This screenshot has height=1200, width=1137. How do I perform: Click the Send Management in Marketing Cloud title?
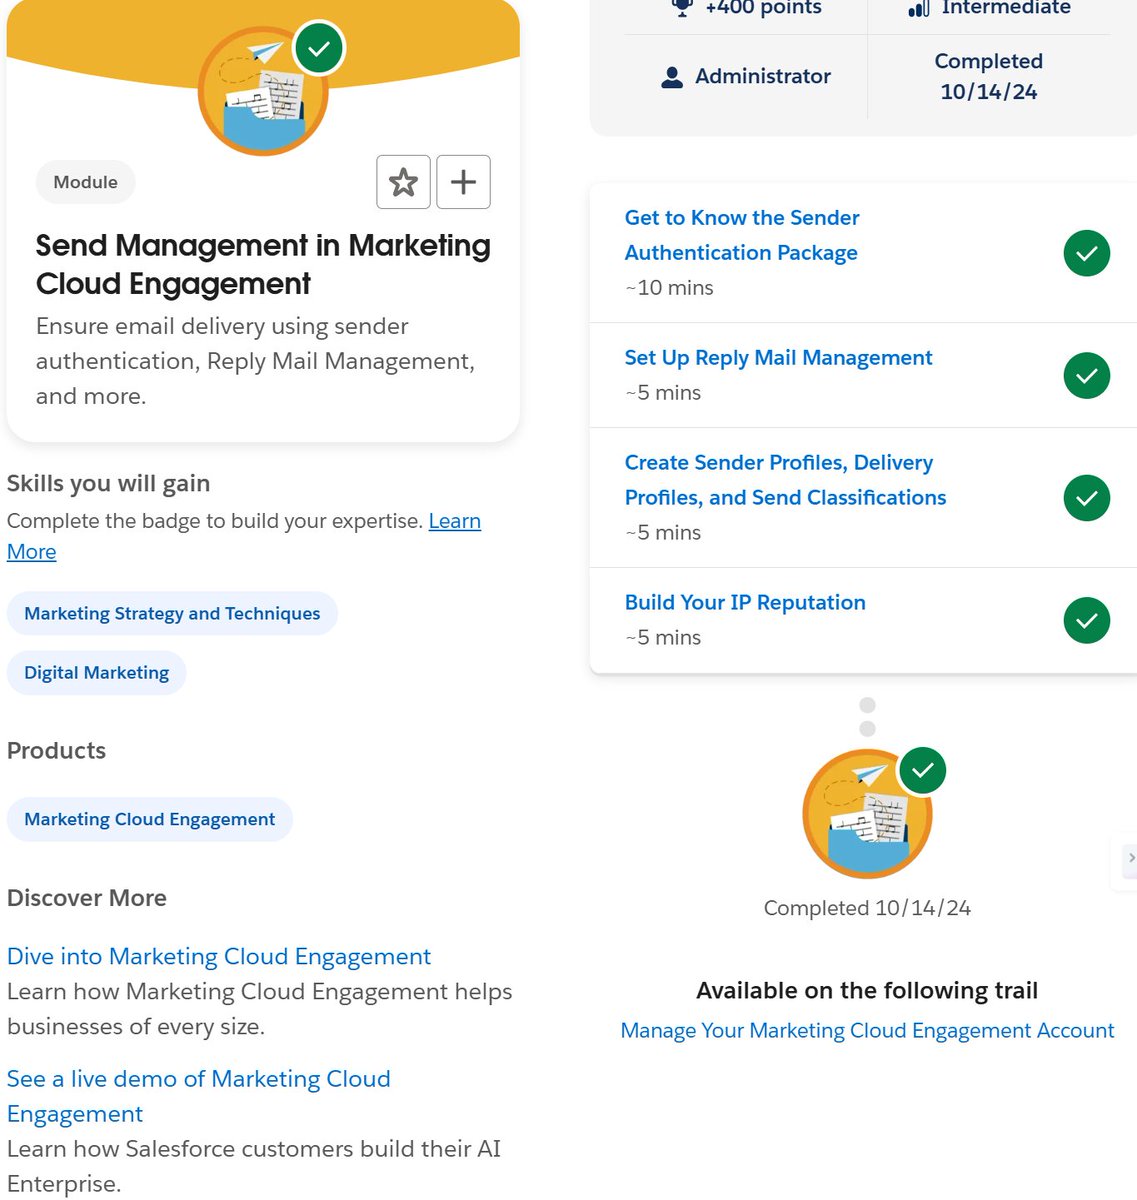point(263,265)
